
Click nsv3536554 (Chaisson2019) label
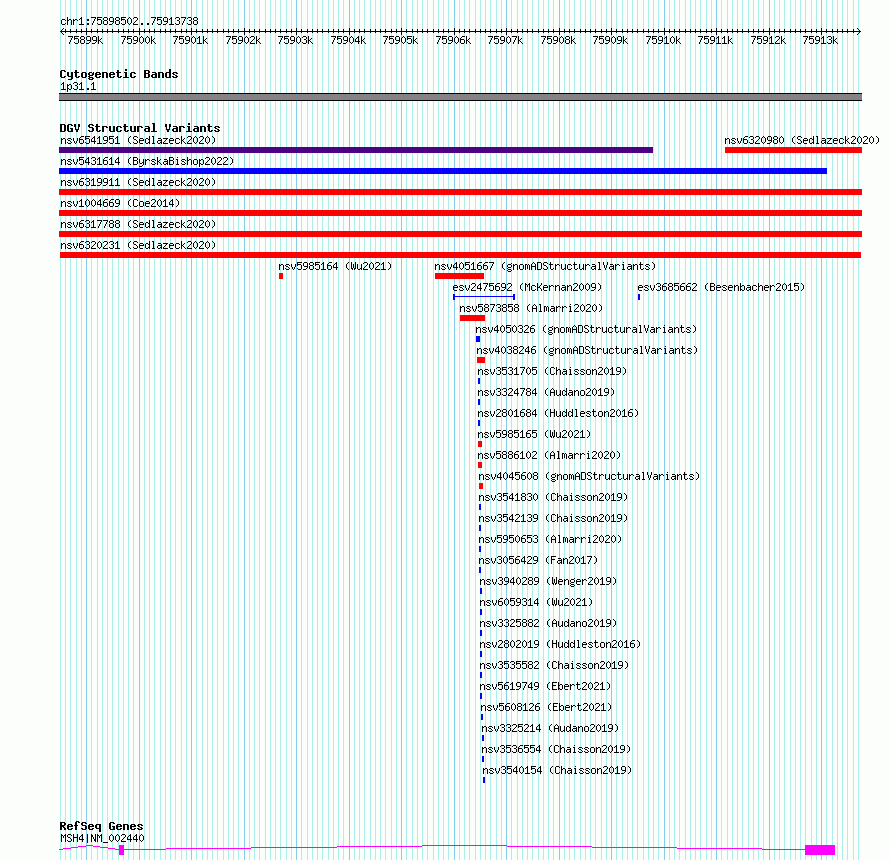point(556,749)
